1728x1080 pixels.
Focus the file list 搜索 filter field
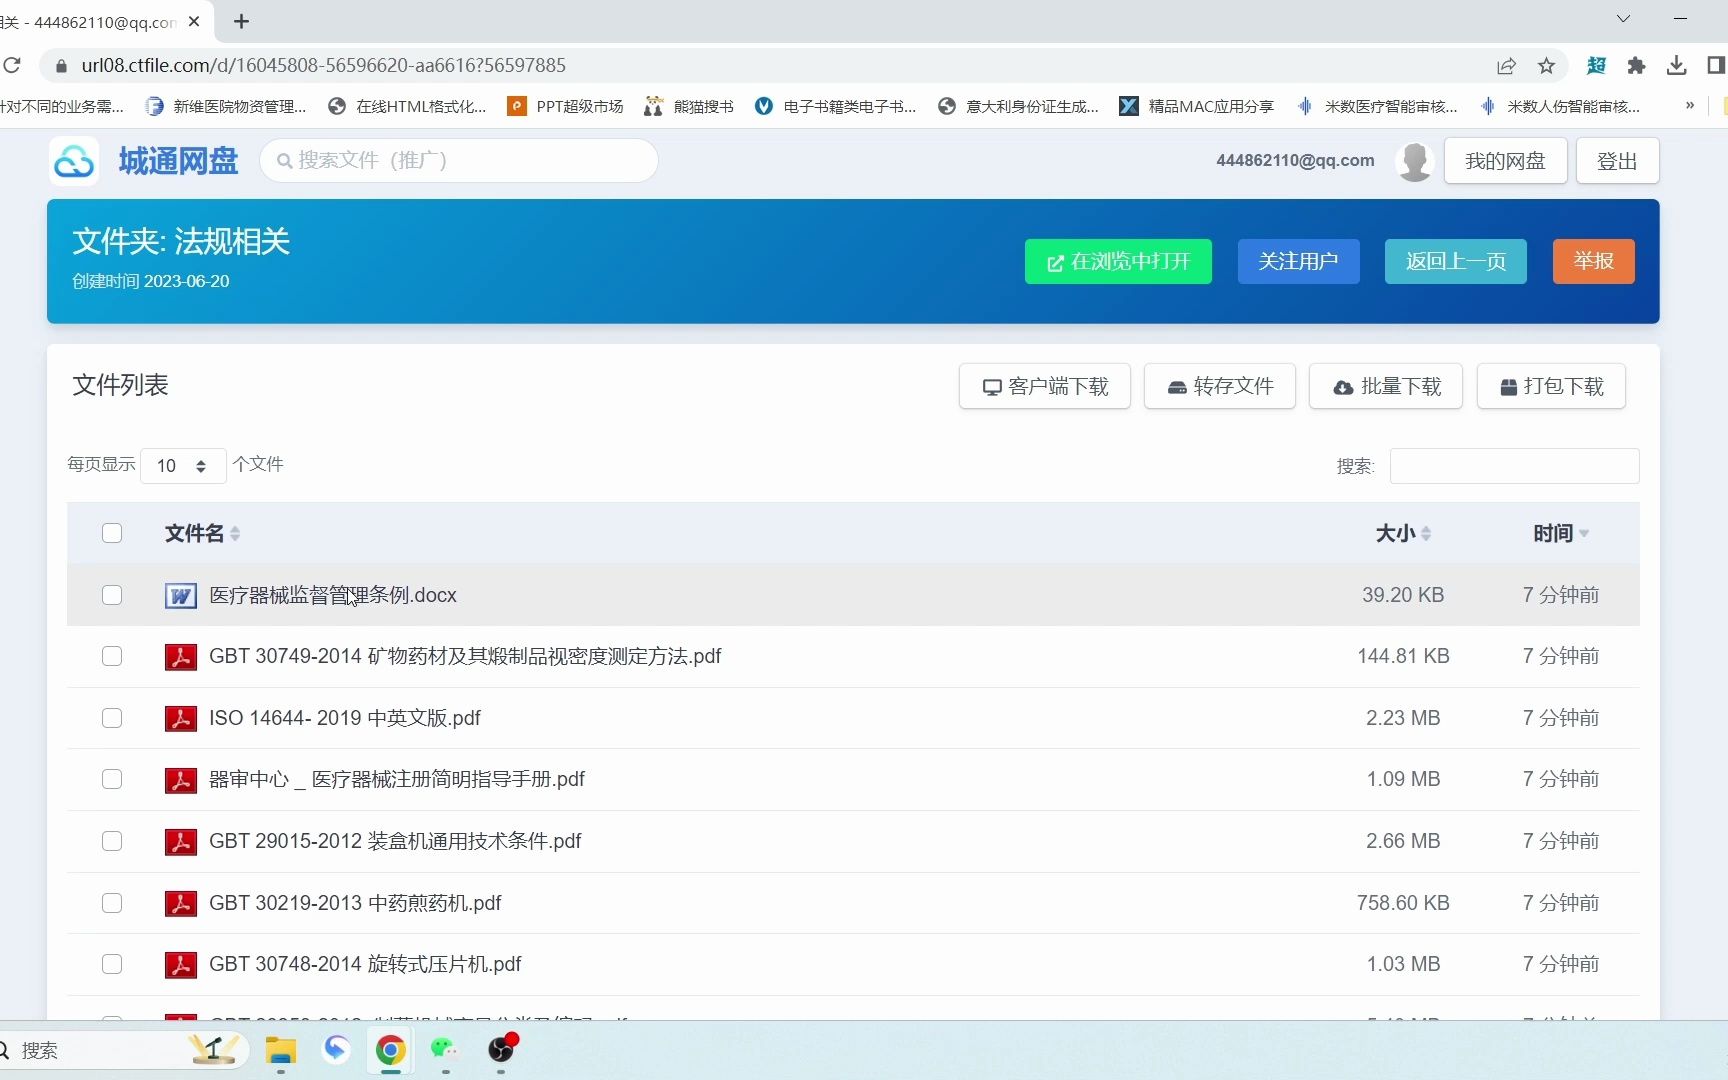(x=1514, y=466)
